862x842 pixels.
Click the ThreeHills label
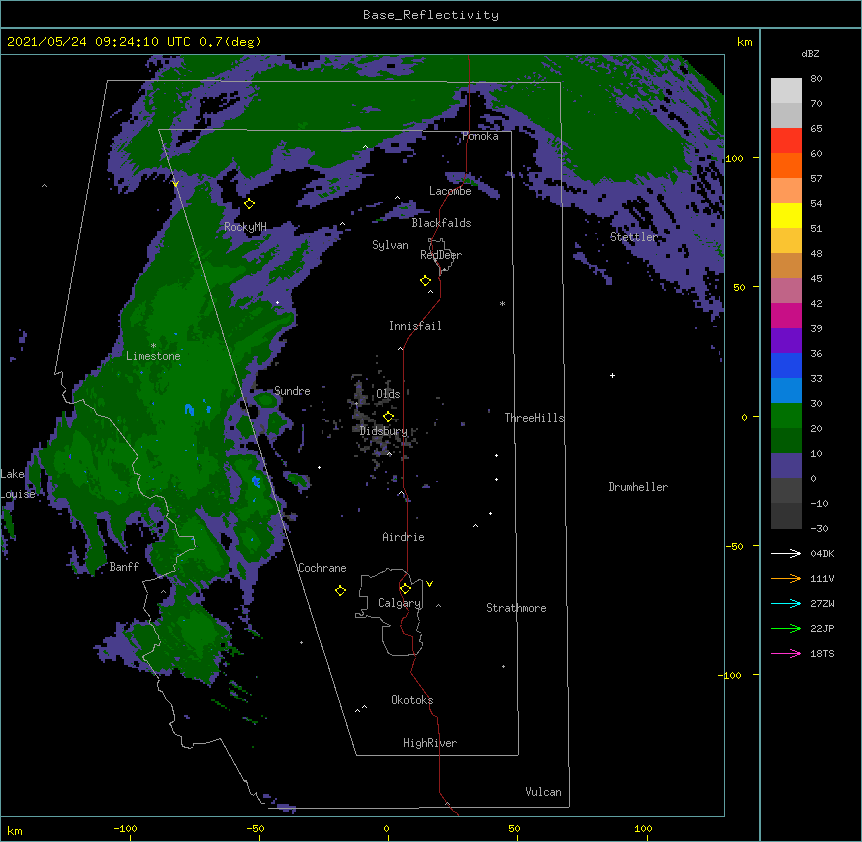point(534,418)
